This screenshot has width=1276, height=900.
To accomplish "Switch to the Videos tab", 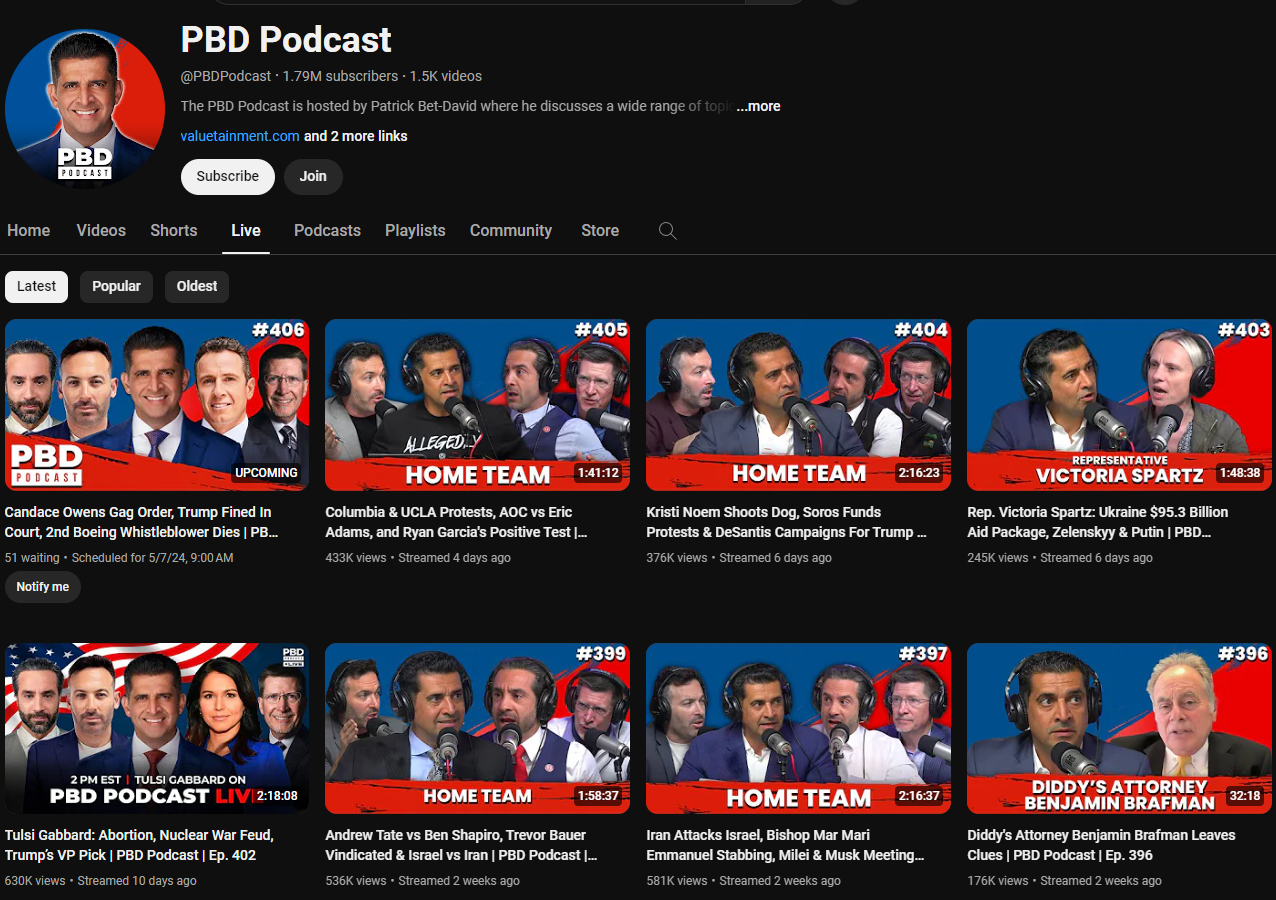I will [101, 230].
